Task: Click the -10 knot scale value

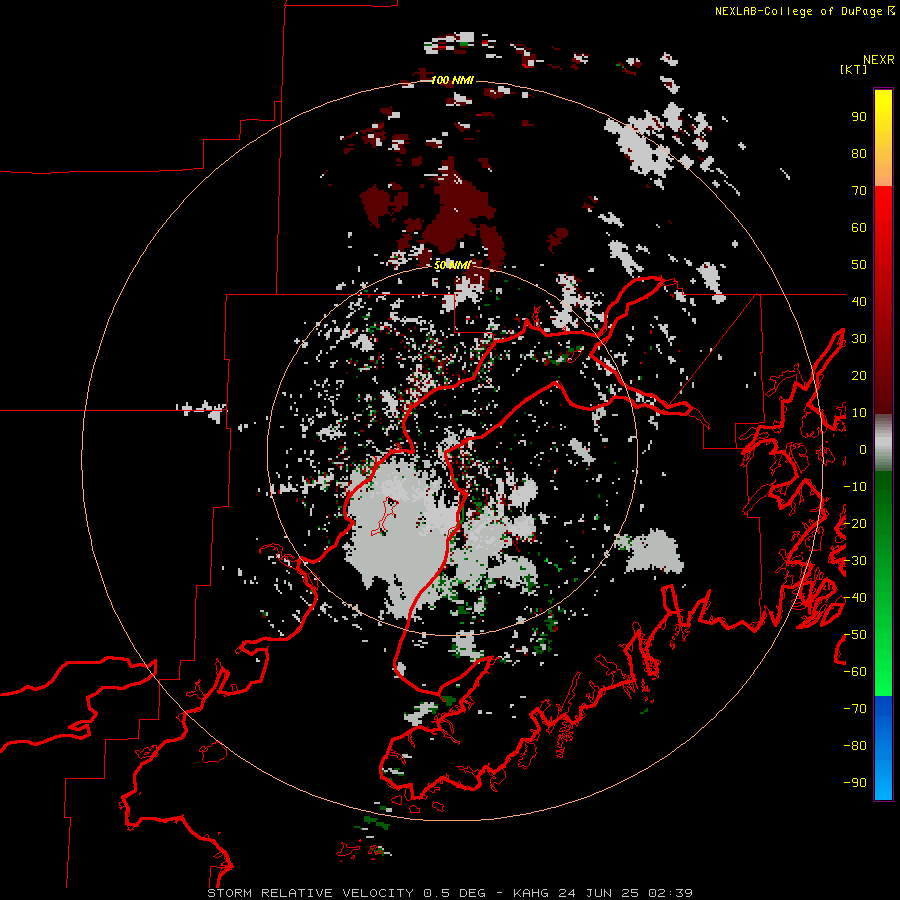Action: point(855,487)
